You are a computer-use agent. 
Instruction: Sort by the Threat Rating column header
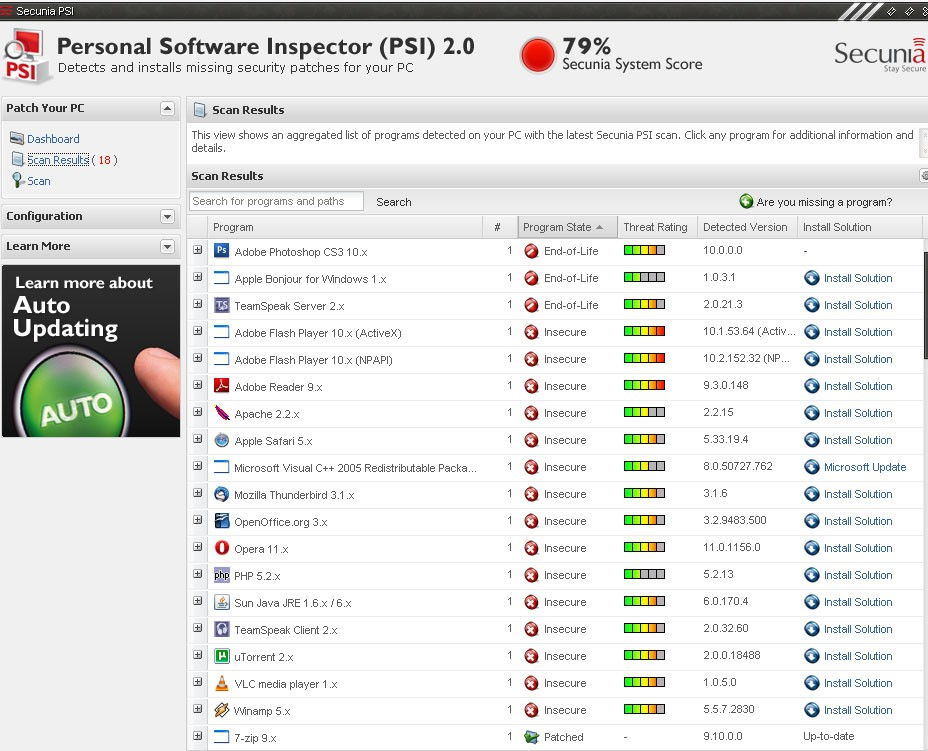pyautogui.click(x=657, y=227)
